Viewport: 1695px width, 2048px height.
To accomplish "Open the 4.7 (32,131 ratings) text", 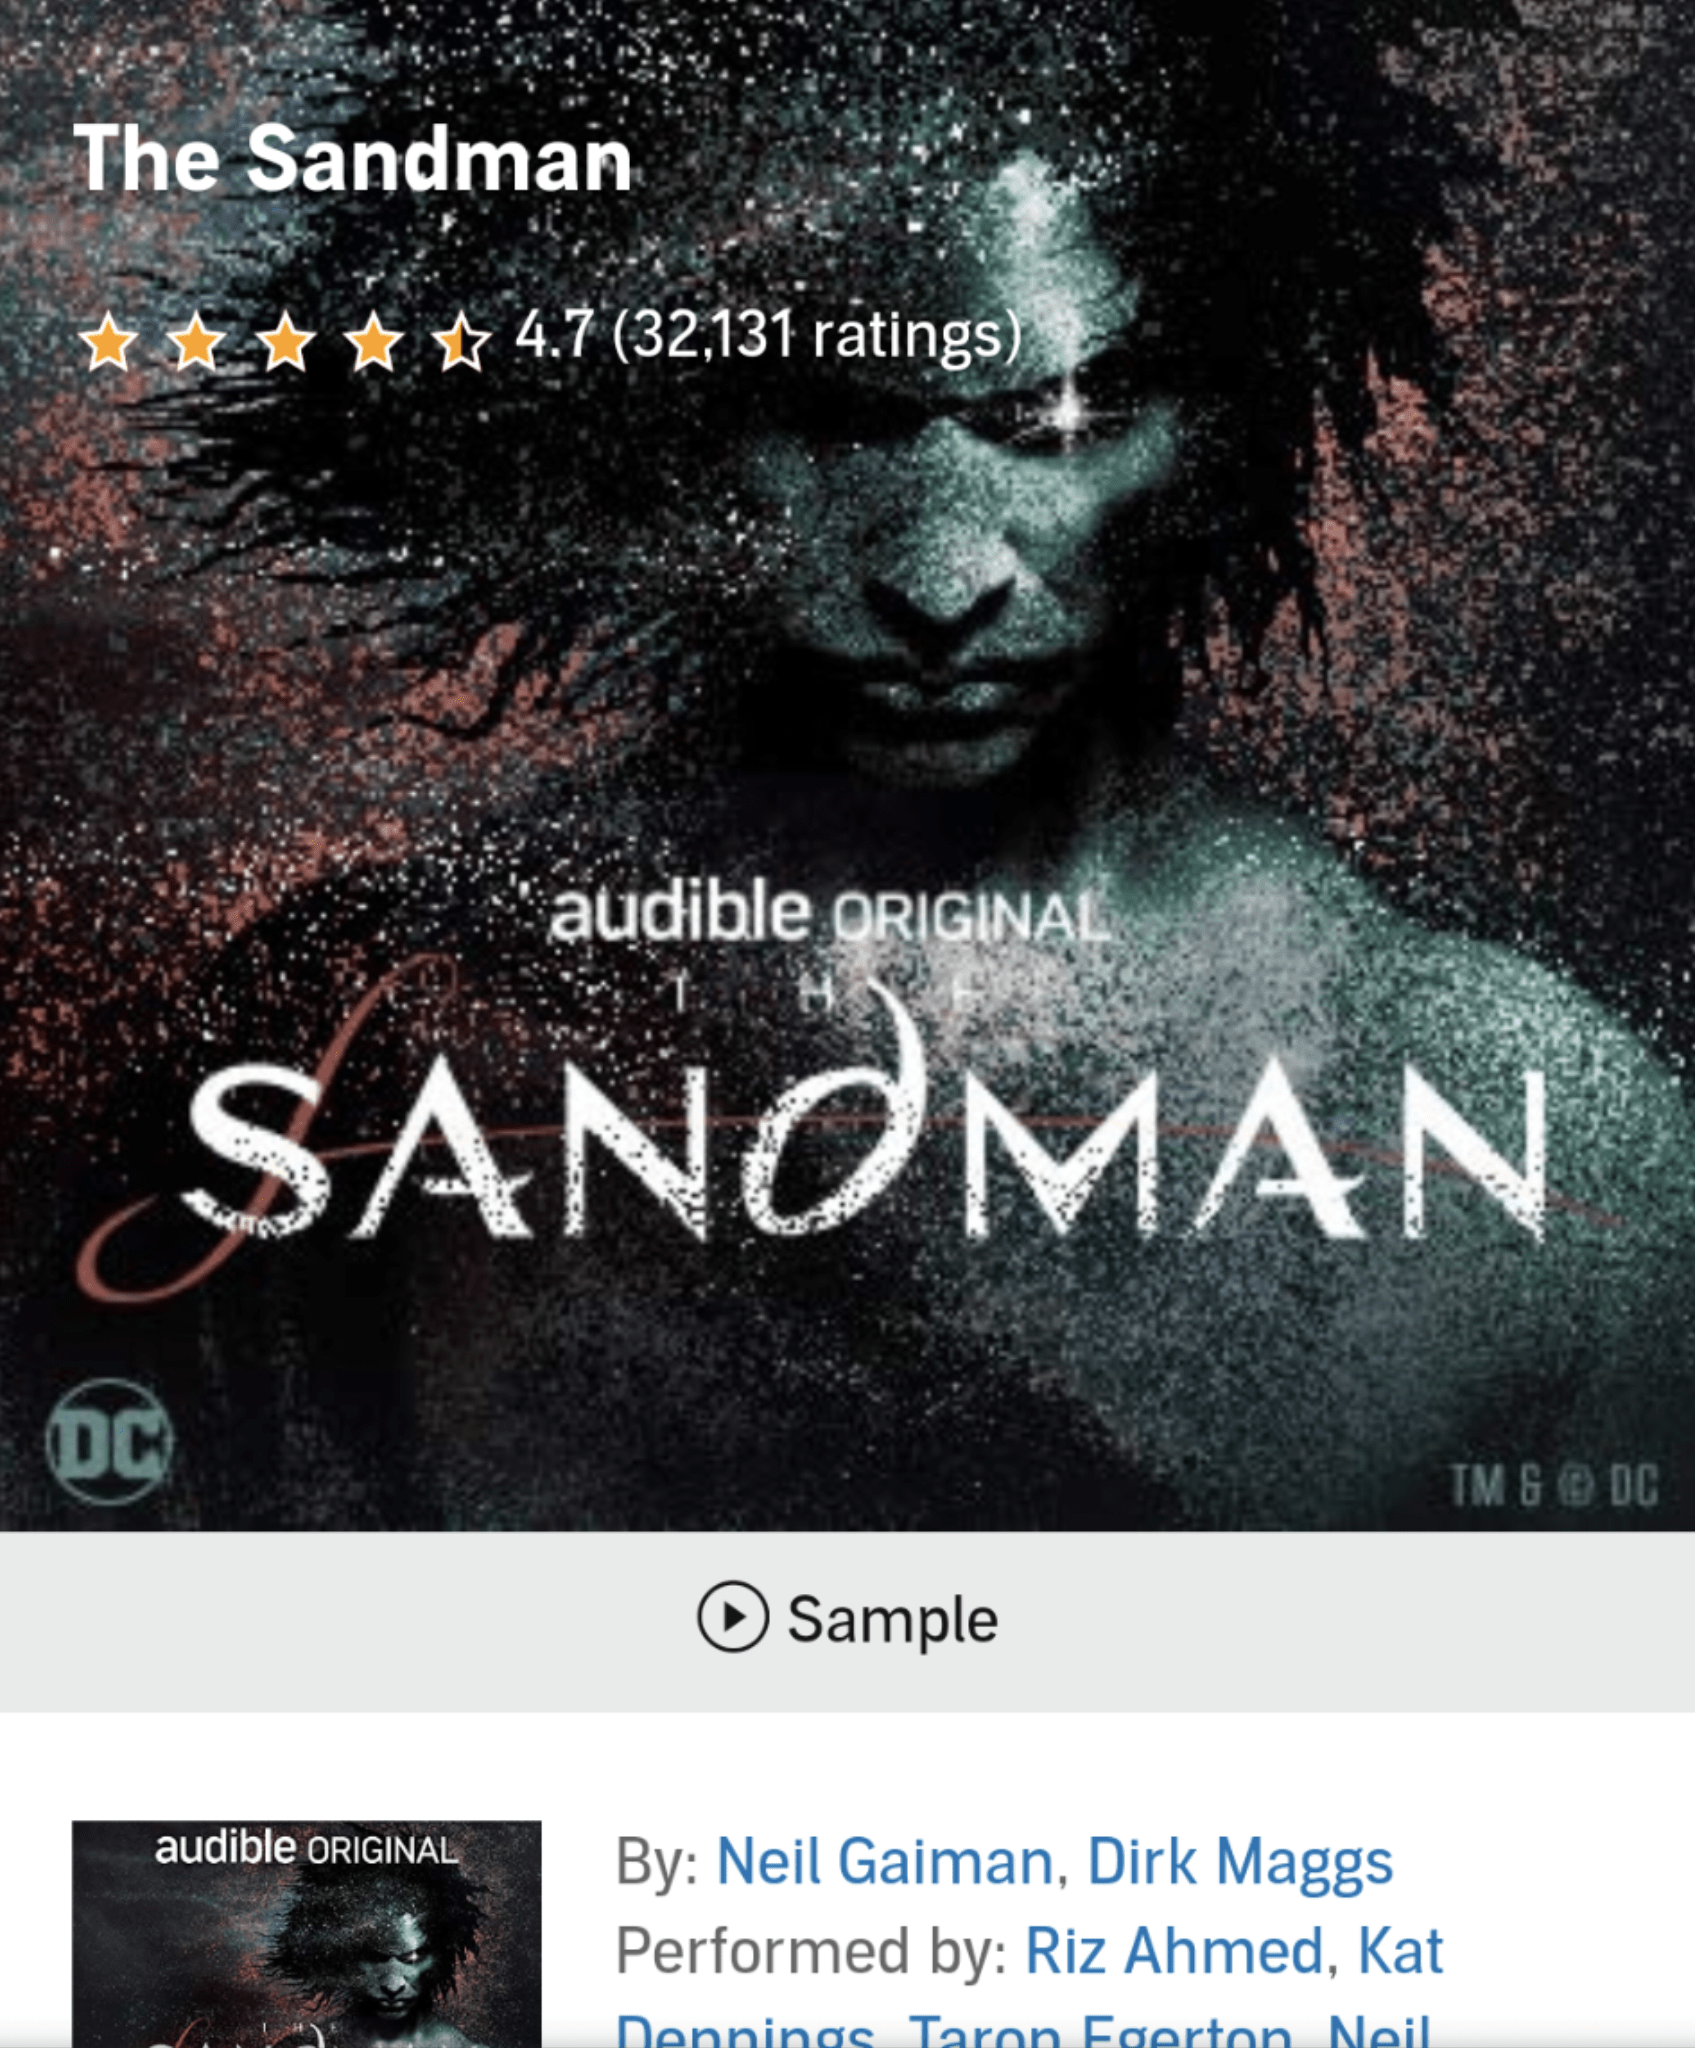I will coord(768,335).
